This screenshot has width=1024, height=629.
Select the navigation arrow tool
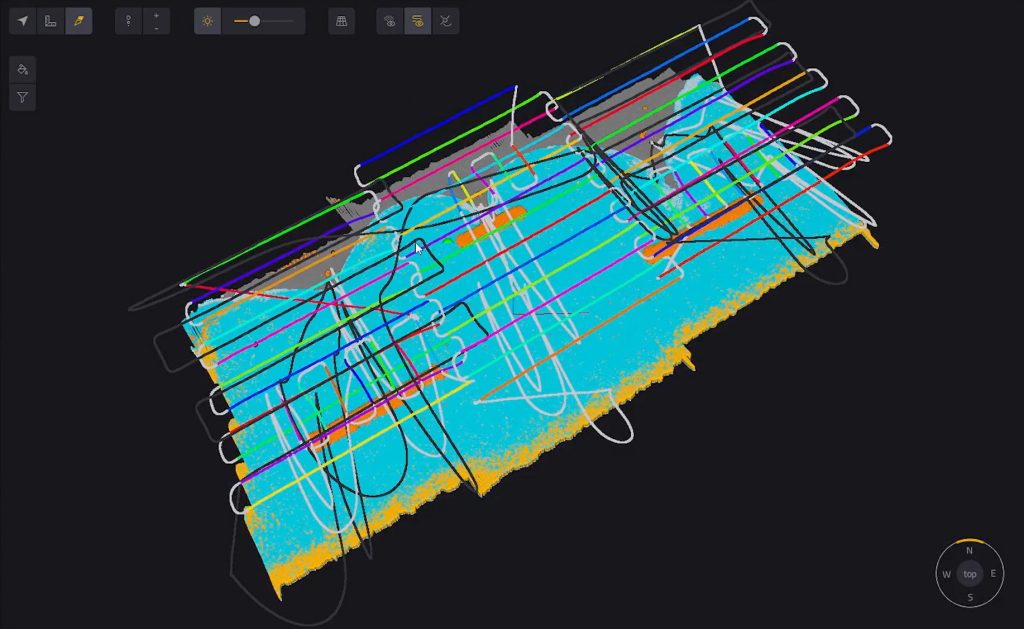[22, 20]
